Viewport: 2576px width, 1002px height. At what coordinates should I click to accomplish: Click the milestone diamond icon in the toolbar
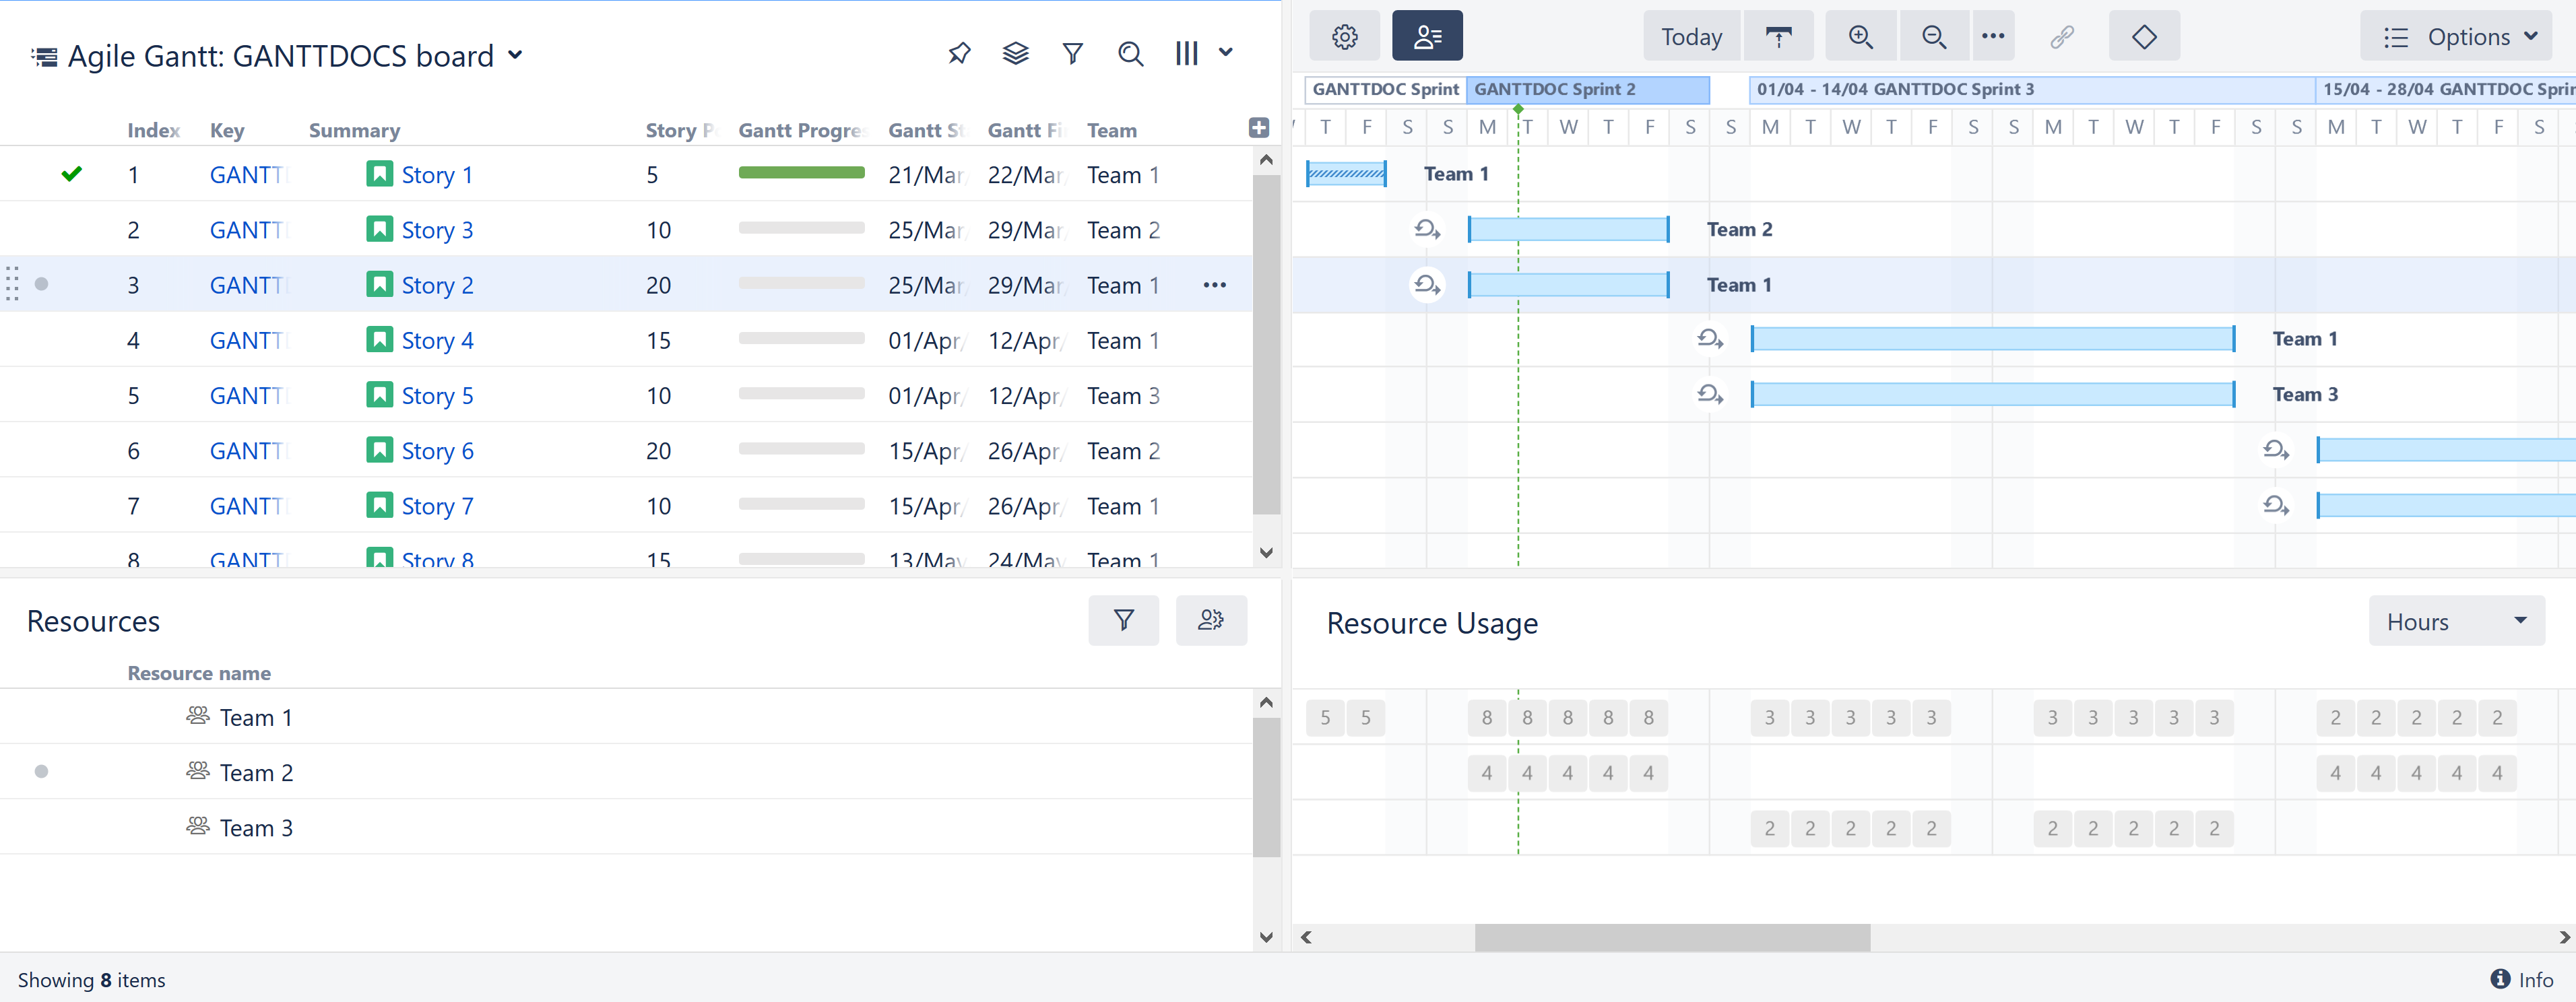click(x=2144, y=35)
